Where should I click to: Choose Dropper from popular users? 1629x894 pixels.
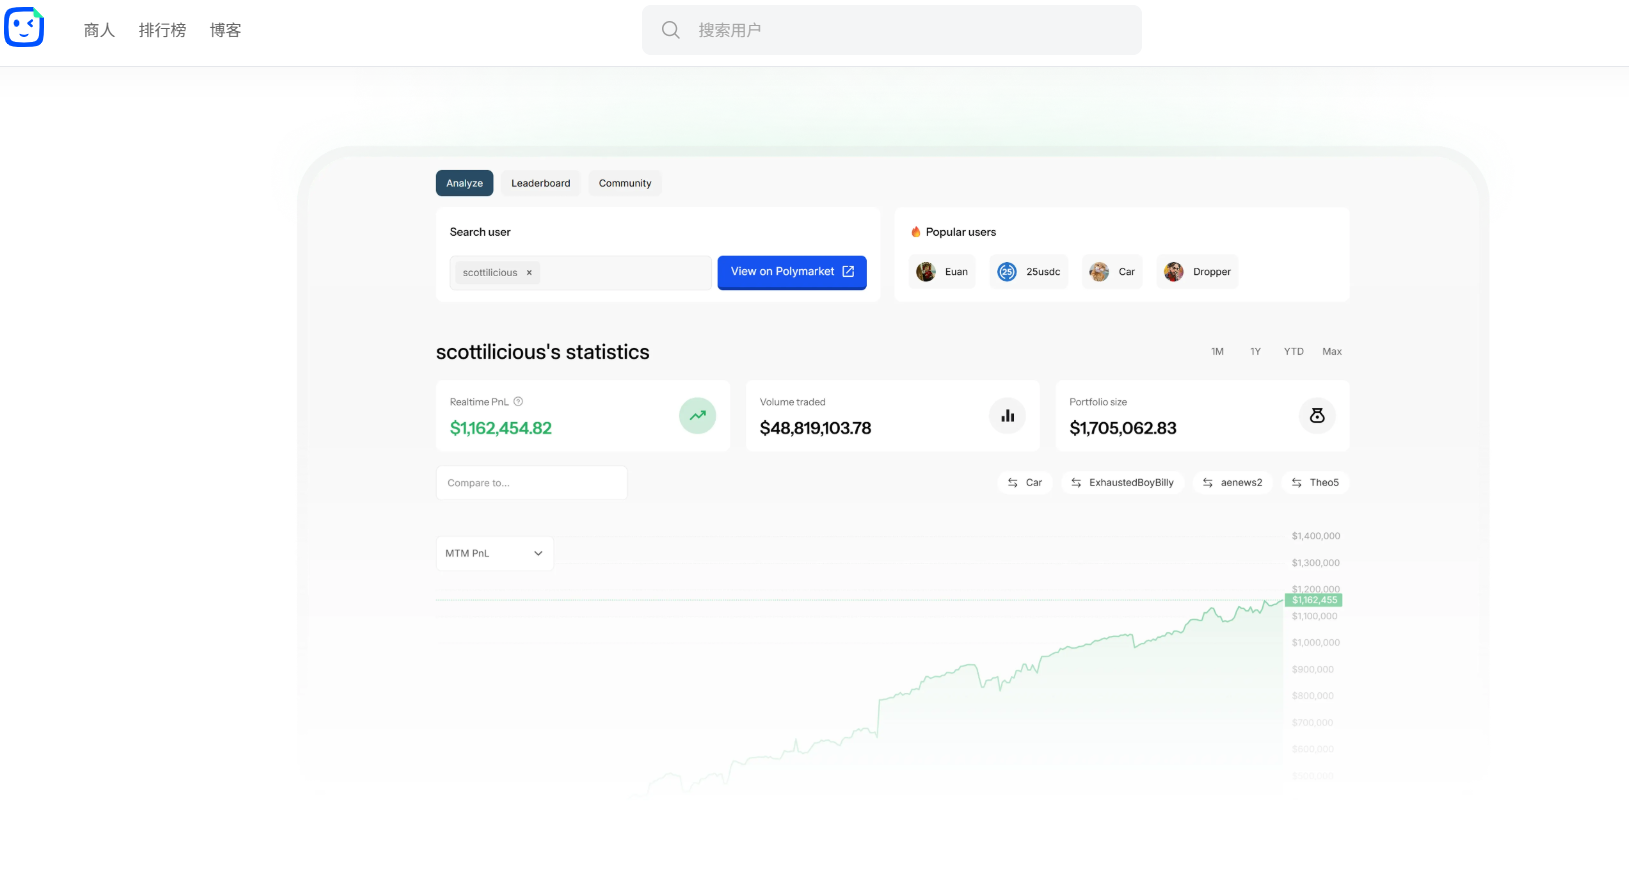(x=1198, y=272)
